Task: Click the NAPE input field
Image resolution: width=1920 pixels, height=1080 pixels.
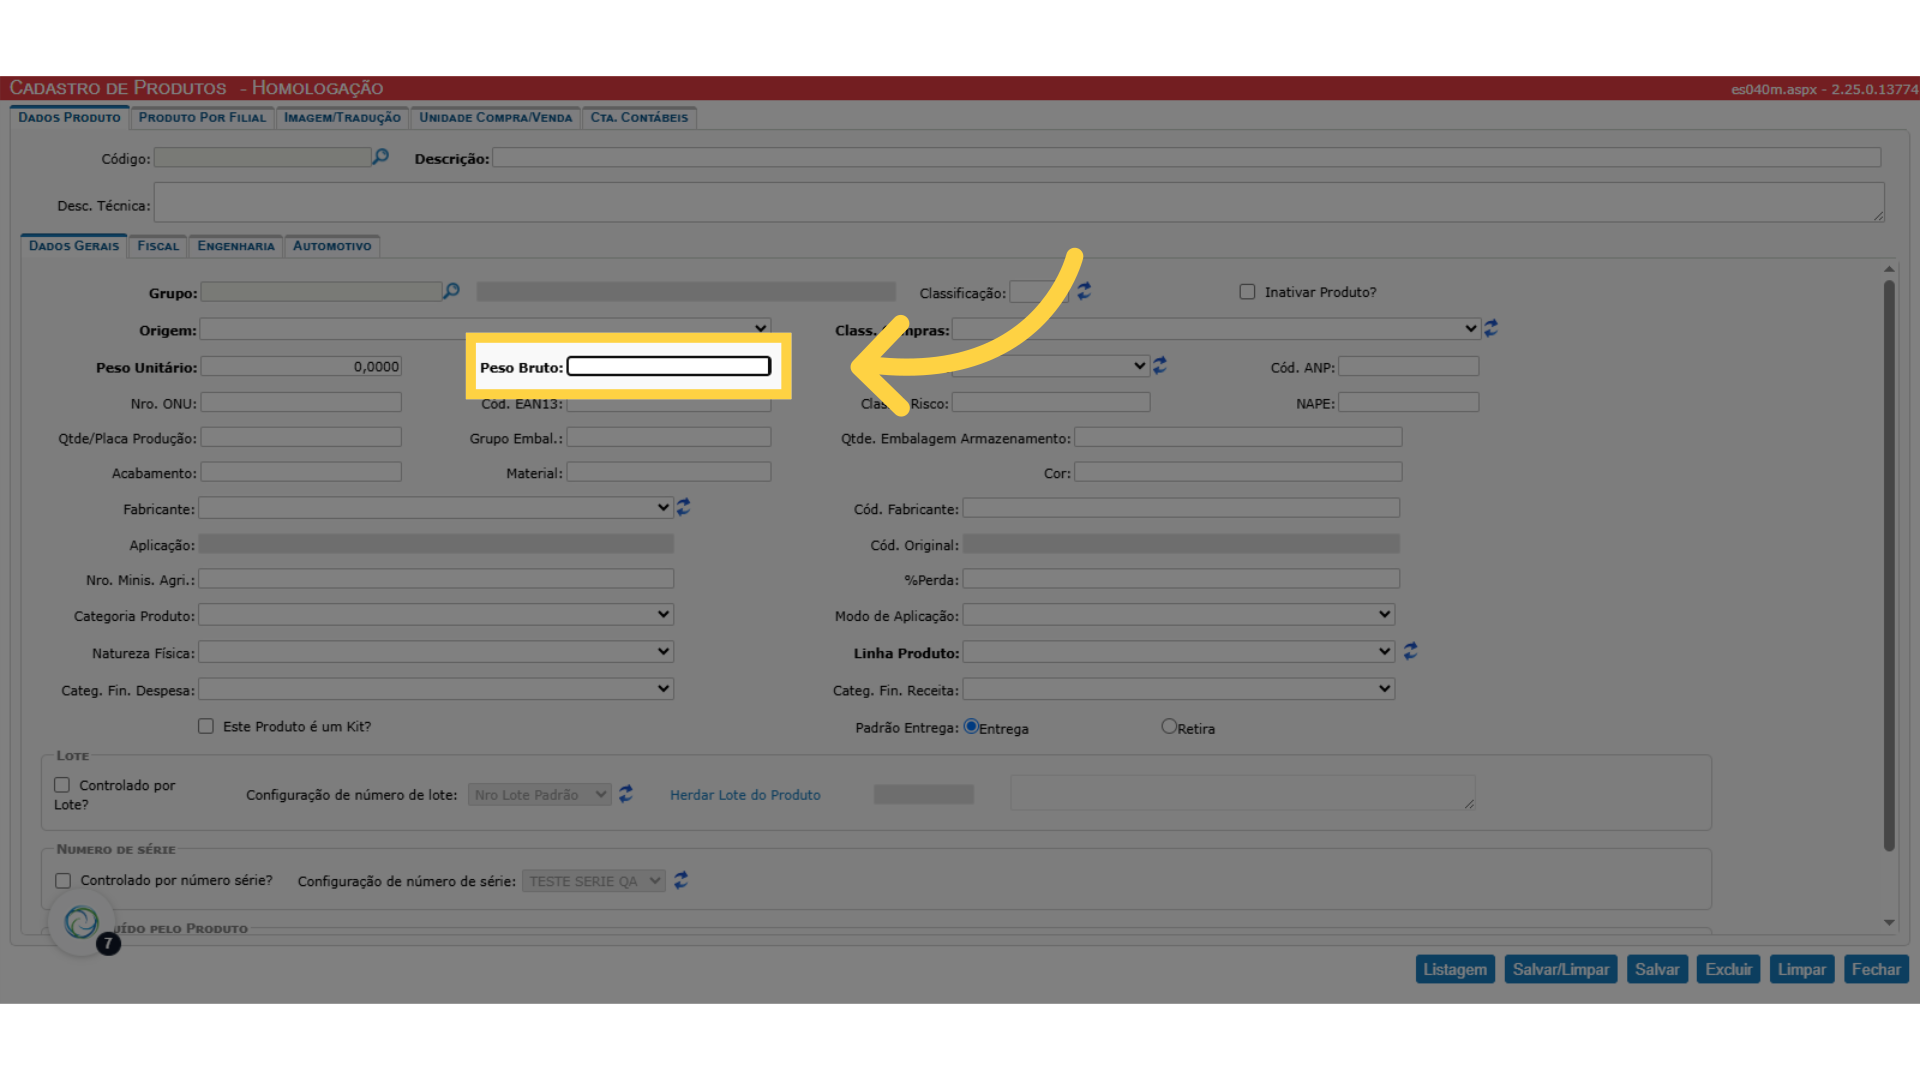Action: tap(1409, 402)
